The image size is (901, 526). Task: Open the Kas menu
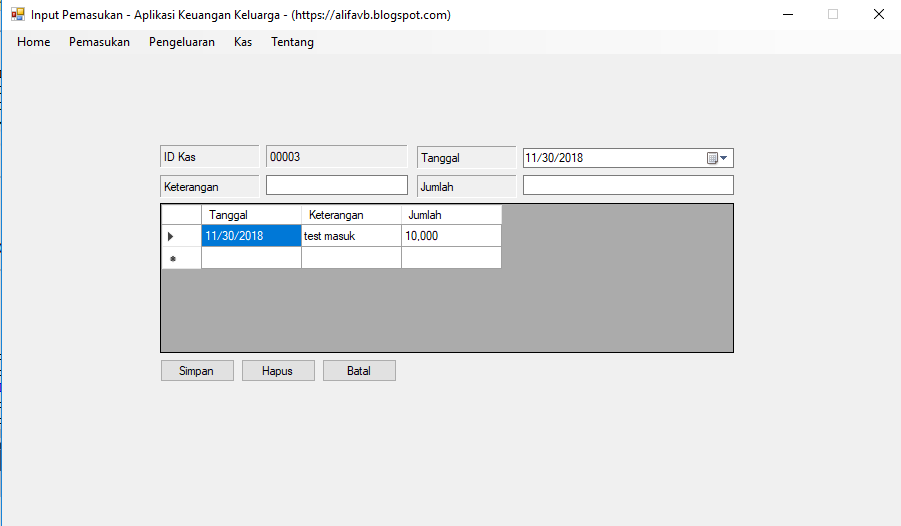click(x=242, y=42)
